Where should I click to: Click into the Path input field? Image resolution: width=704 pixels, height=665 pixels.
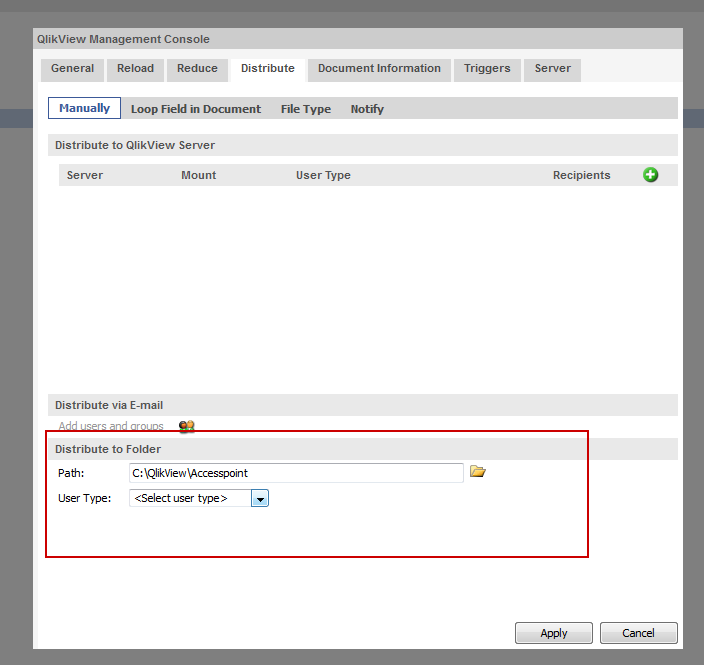pyautogui.click(x=296, y=473)
